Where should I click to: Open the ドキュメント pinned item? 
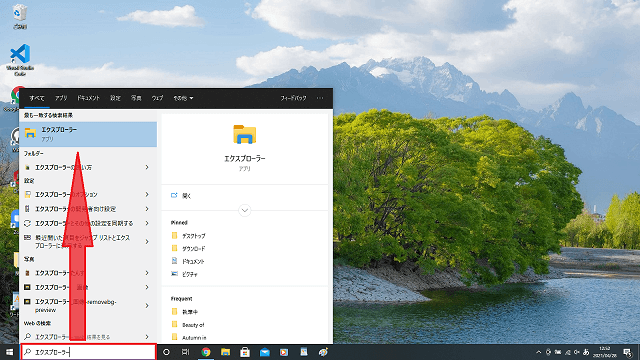tap(189, 261)
